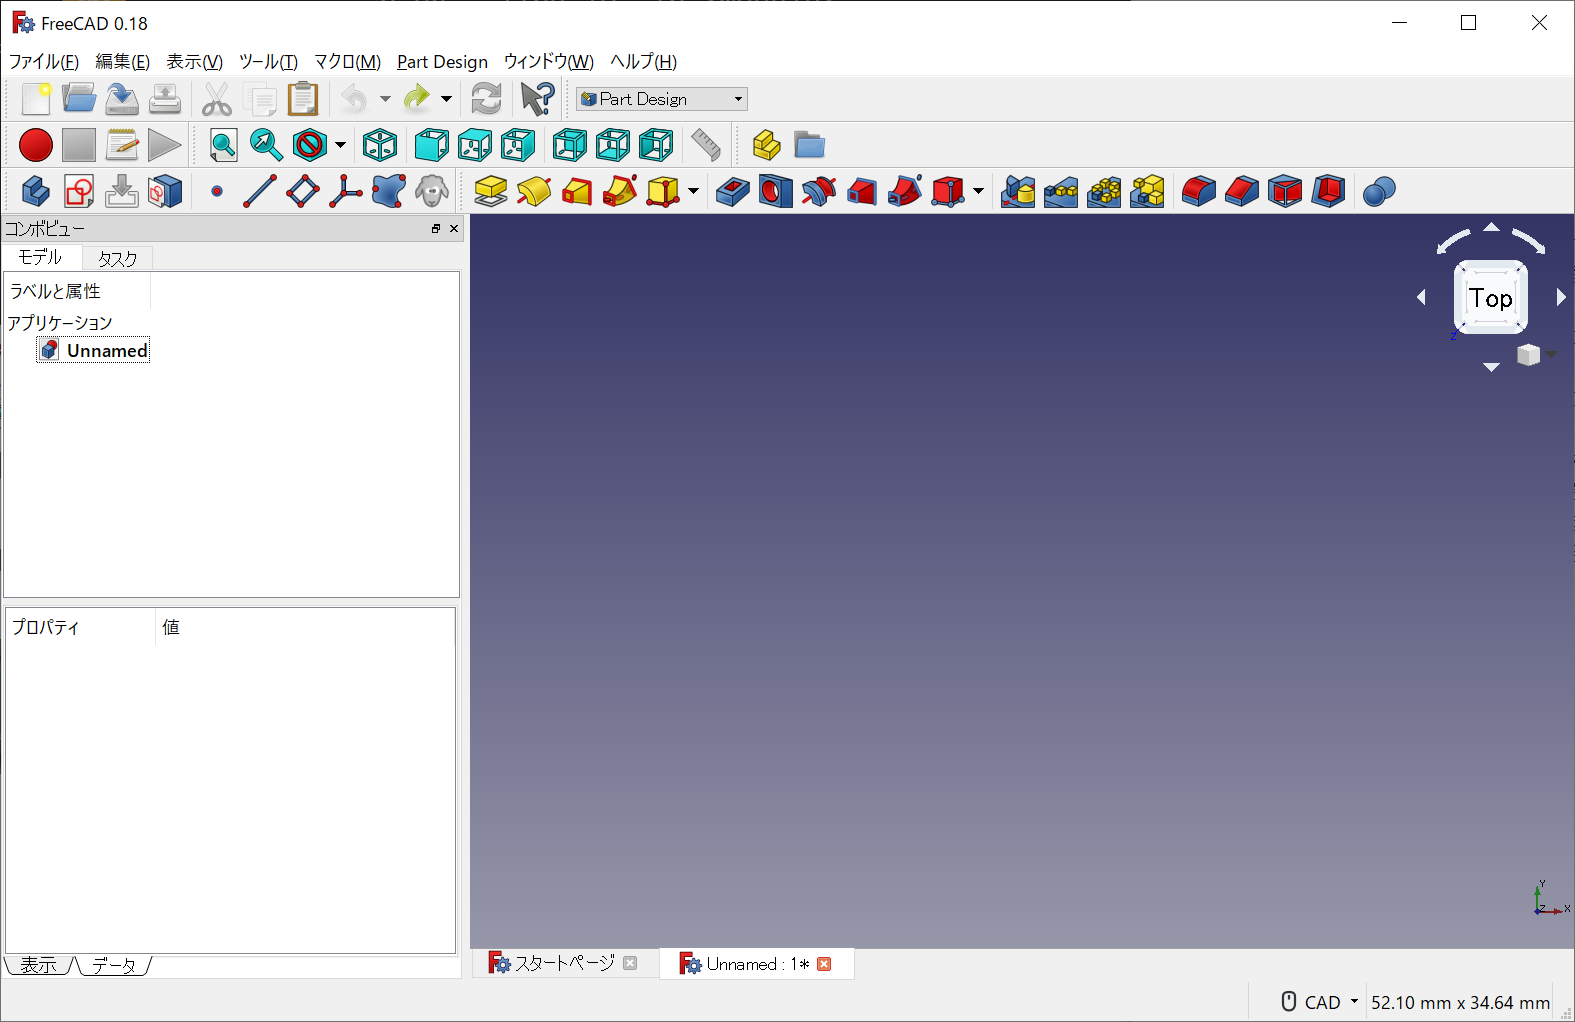Select the Chamfer tool
Viewport: 1575px width, 1022px height.
point(1242,191)
